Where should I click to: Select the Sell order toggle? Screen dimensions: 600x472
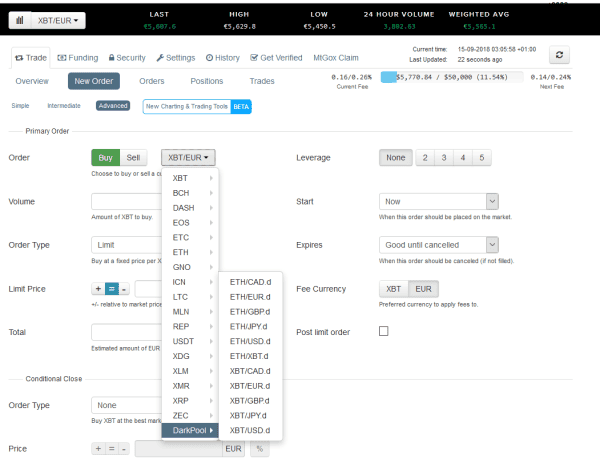coord(133,158)
